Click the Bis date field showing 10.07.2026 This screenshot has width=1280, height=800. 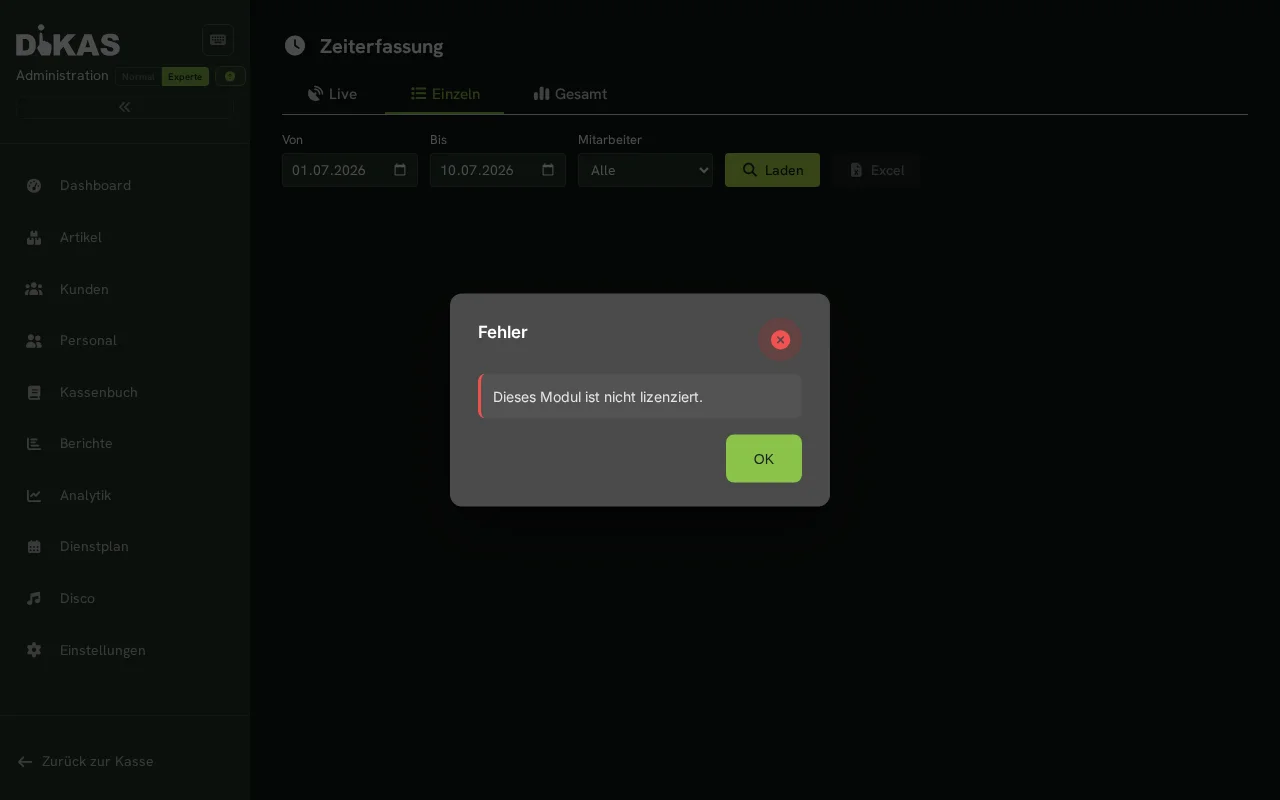point(498,170)
